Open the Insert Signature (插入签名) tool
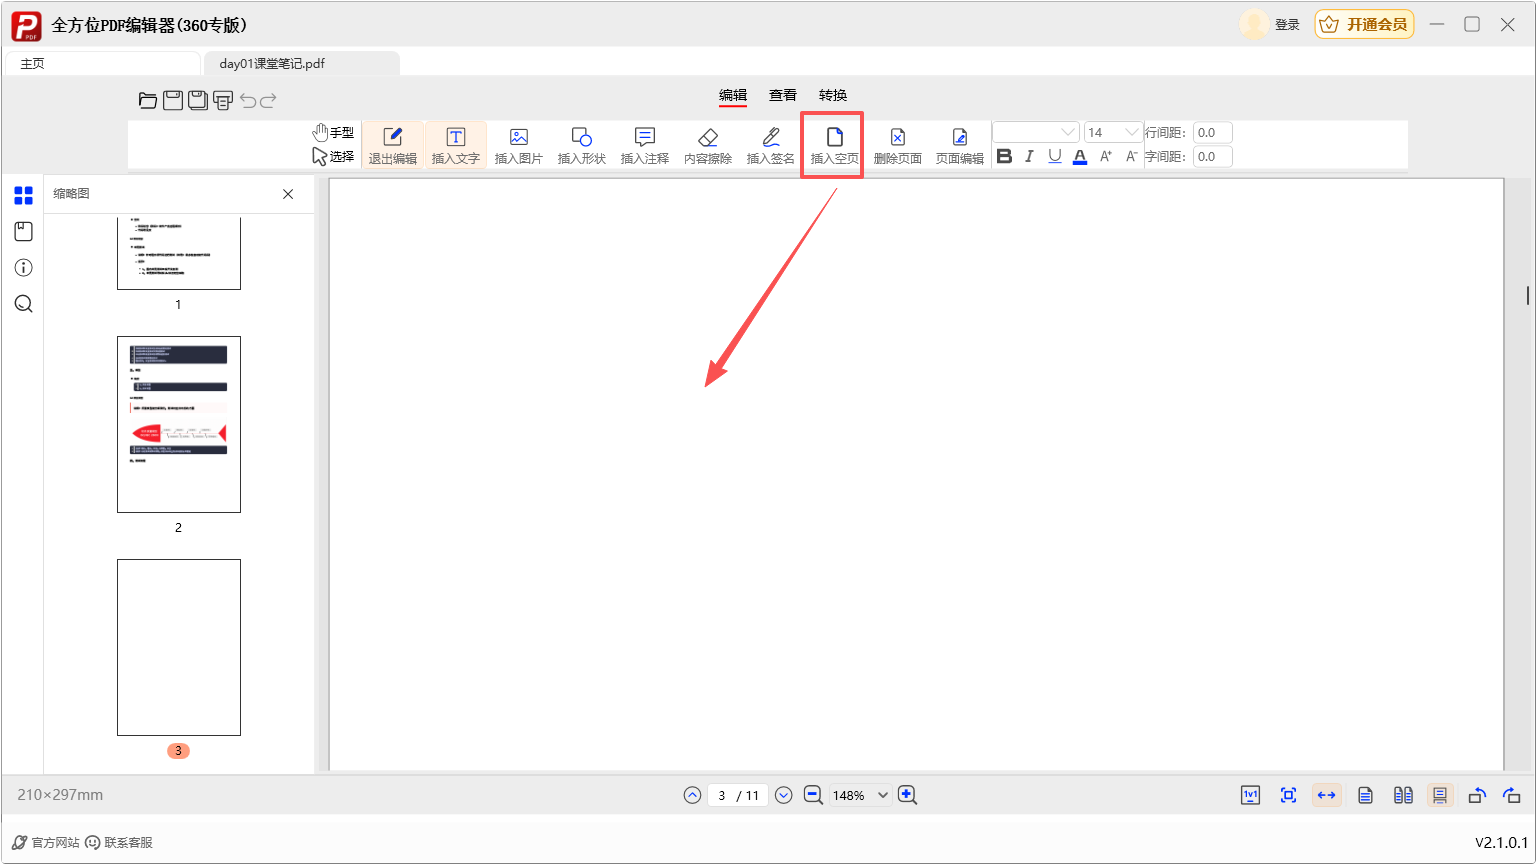Screen dimensions: 1536x864 coord(770,145)
